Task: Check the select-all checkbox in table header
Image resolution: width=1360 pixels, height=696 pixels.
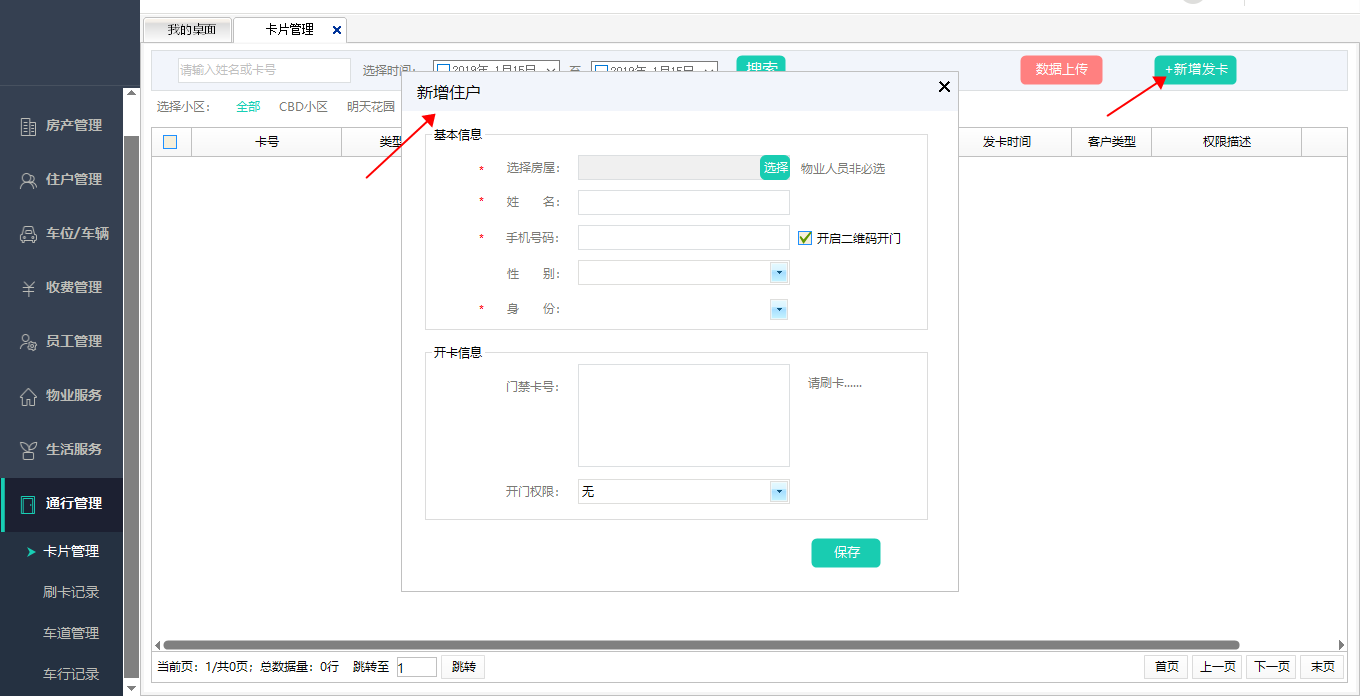Action: coord(170,142)
